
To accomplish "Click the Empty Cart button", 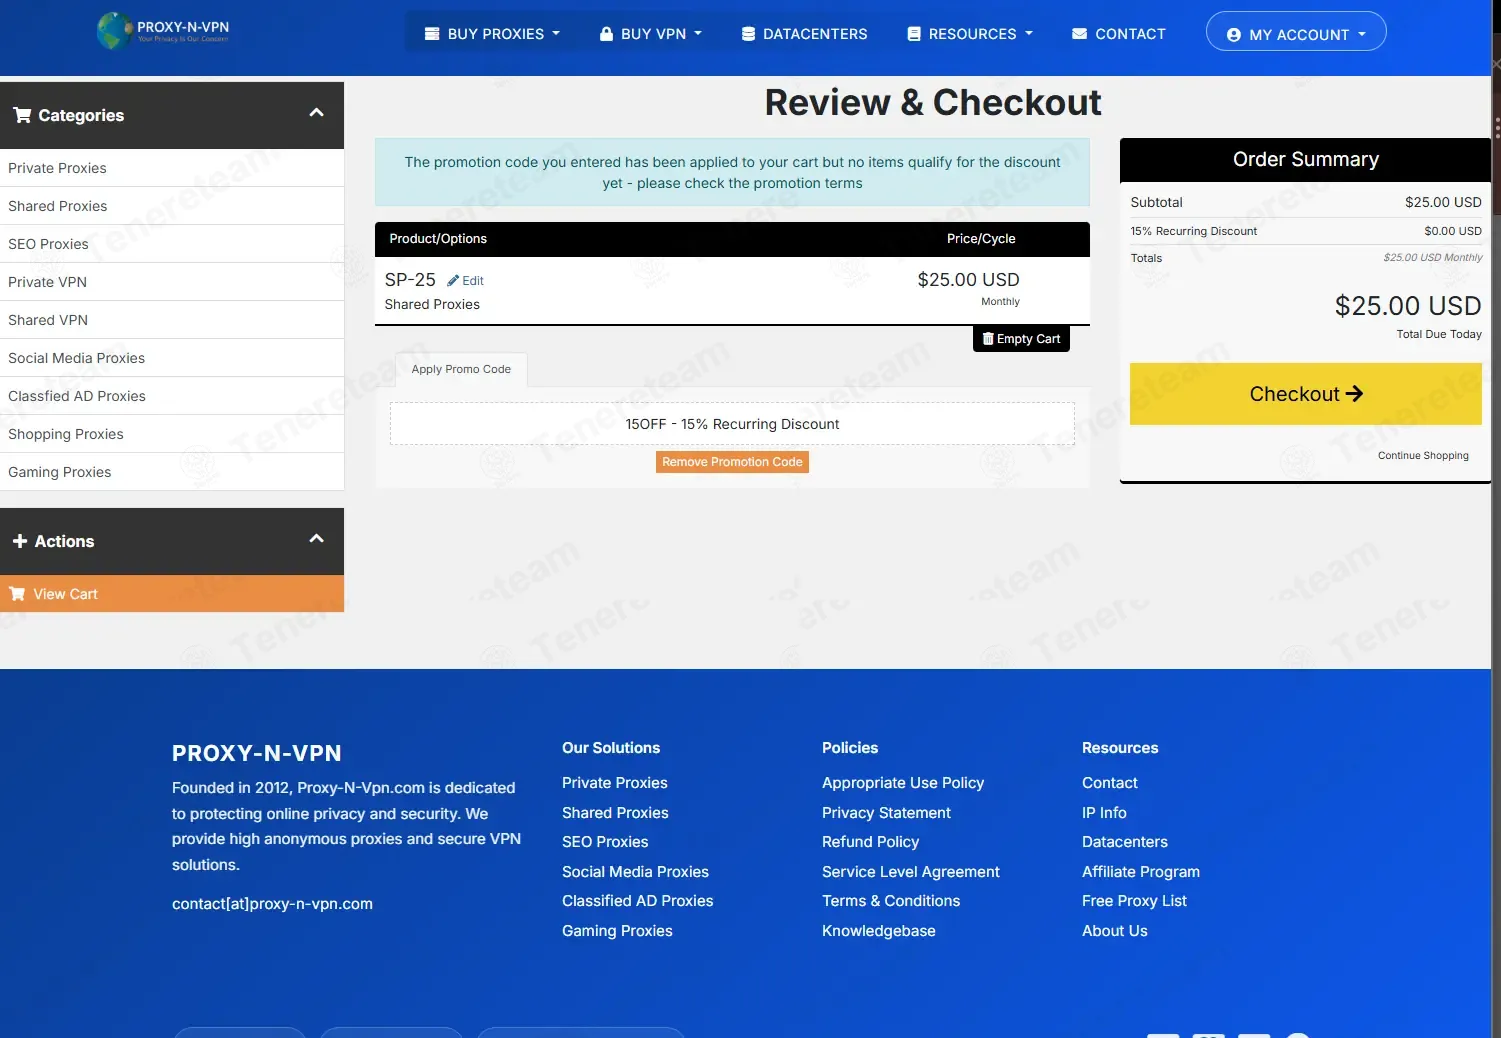I will 1021,339.
